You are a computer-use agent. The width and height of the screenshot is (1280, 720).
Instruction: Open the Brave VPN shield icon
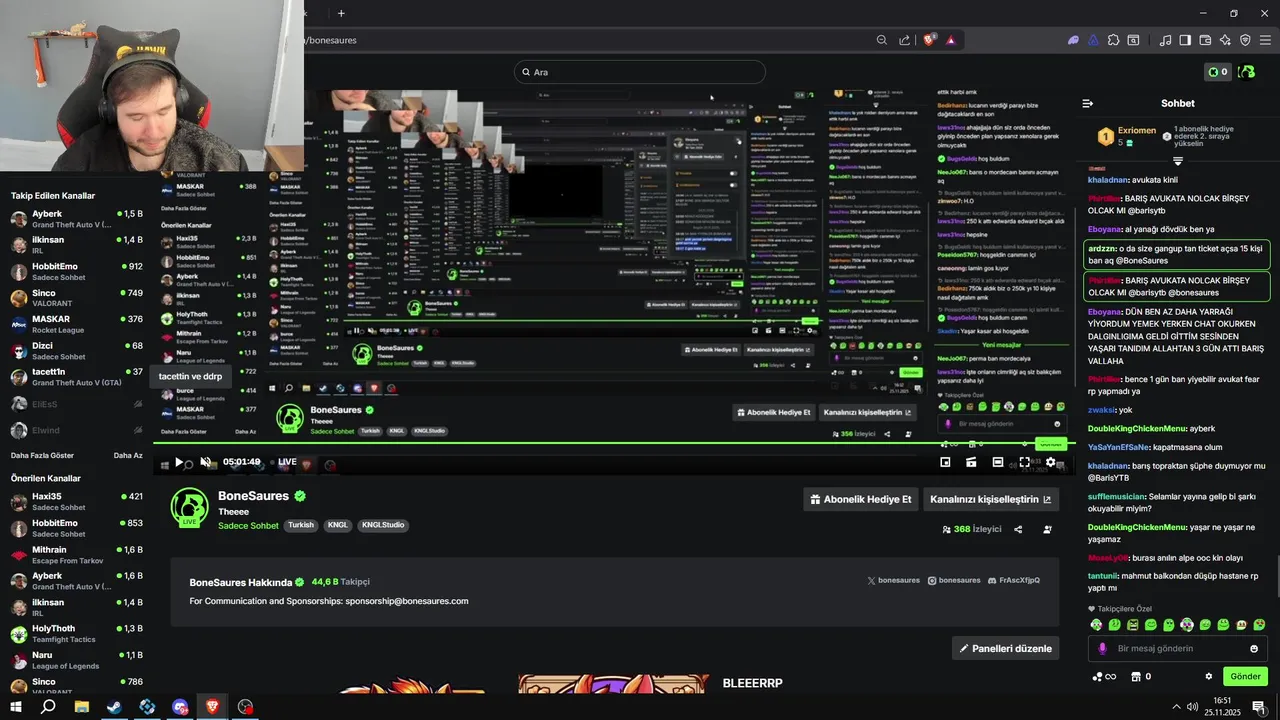(1245, 40)
